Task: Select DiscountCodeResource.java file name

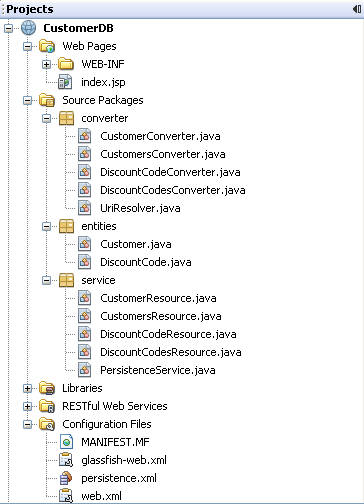Action: tap(168, 334)
